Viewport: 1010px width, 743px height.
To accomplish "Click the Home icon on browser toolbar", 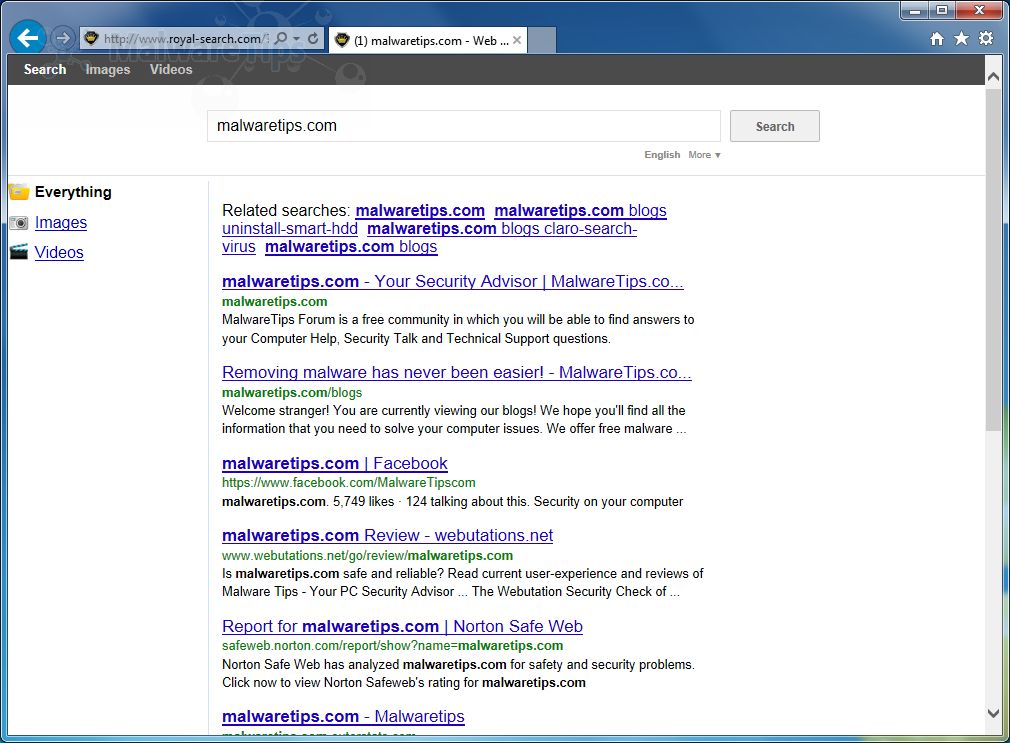I will point(936,38).
